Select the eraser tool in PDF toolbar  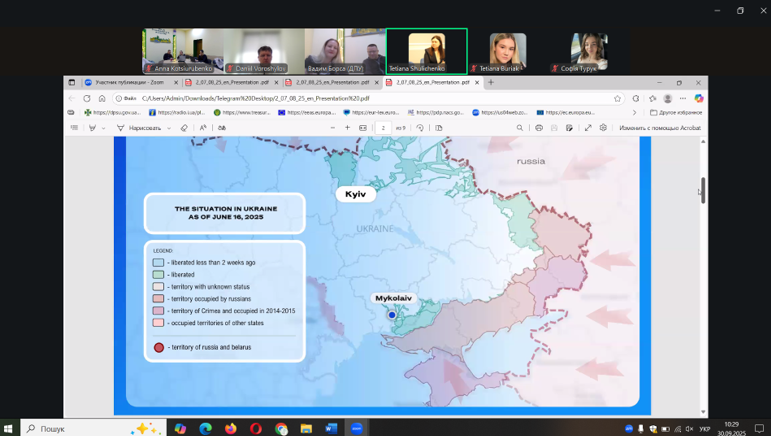[x=184, y=128]
